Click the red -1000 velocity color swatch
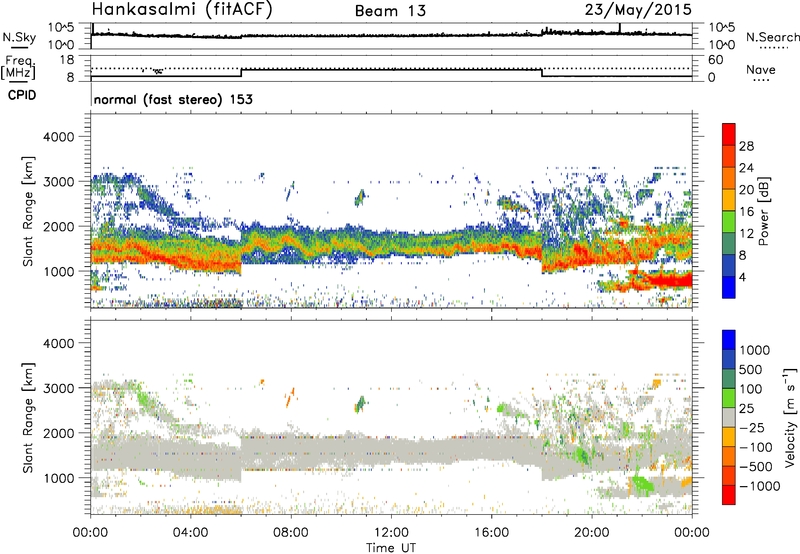 (729, 495)
